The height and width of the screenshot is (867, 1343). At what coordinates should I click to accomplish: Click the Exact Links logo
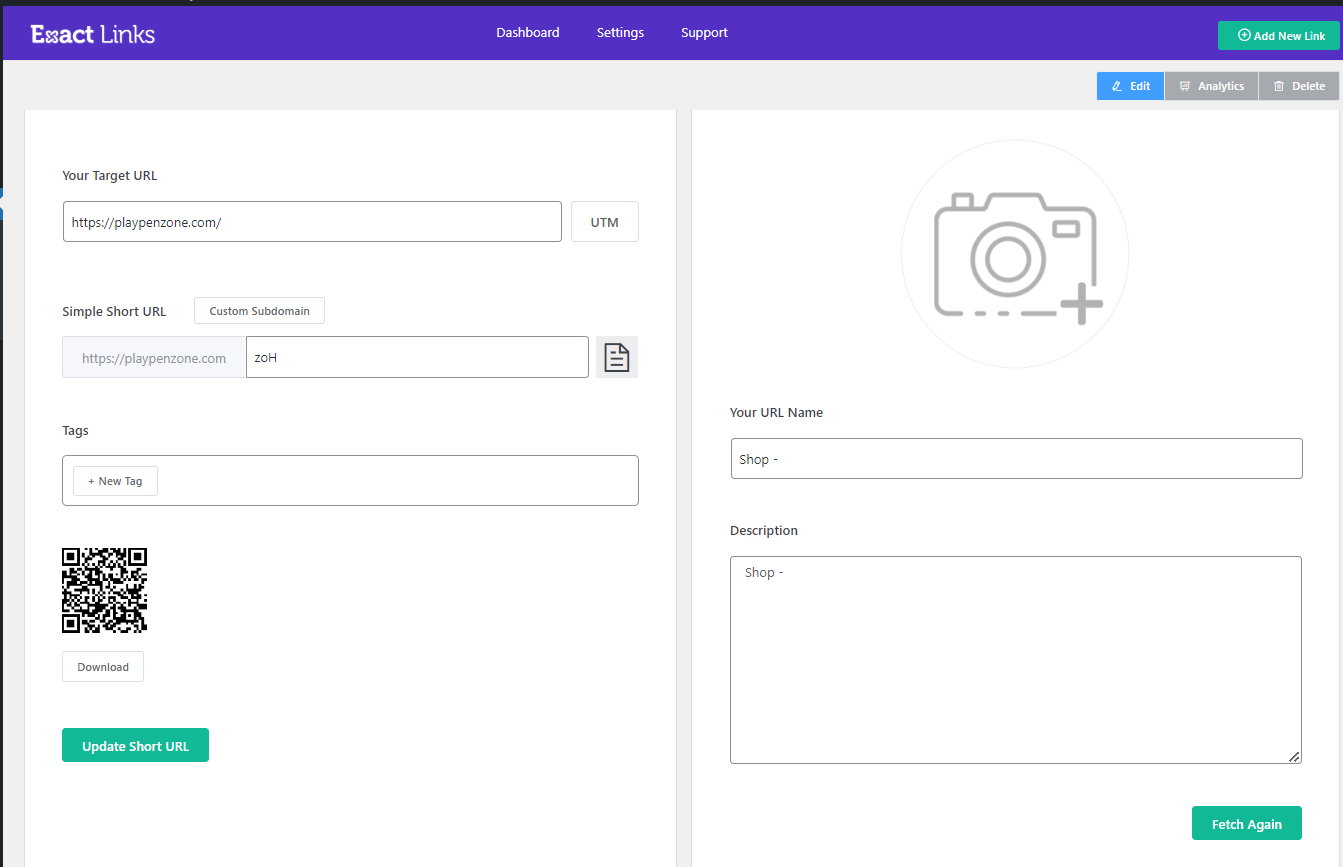(93, 34)
